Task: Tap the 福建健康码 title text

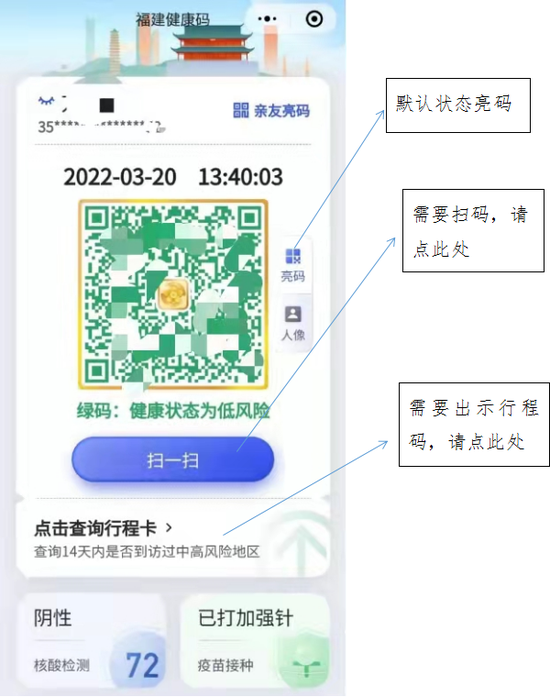Action: 173,20
